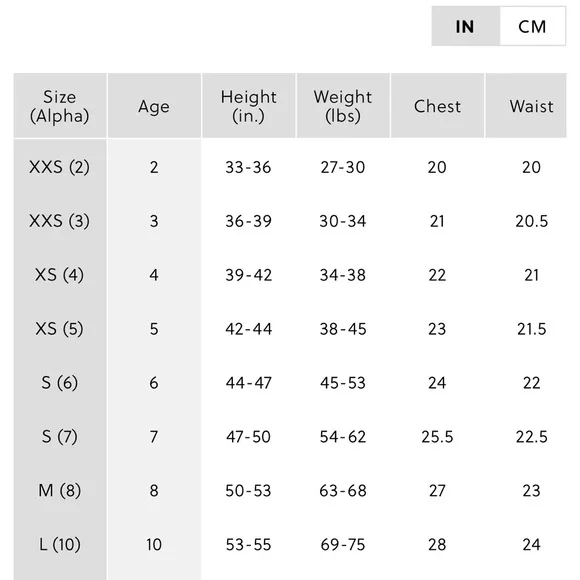Click the 21.5 waist measurement cell

tap(532, 329)
